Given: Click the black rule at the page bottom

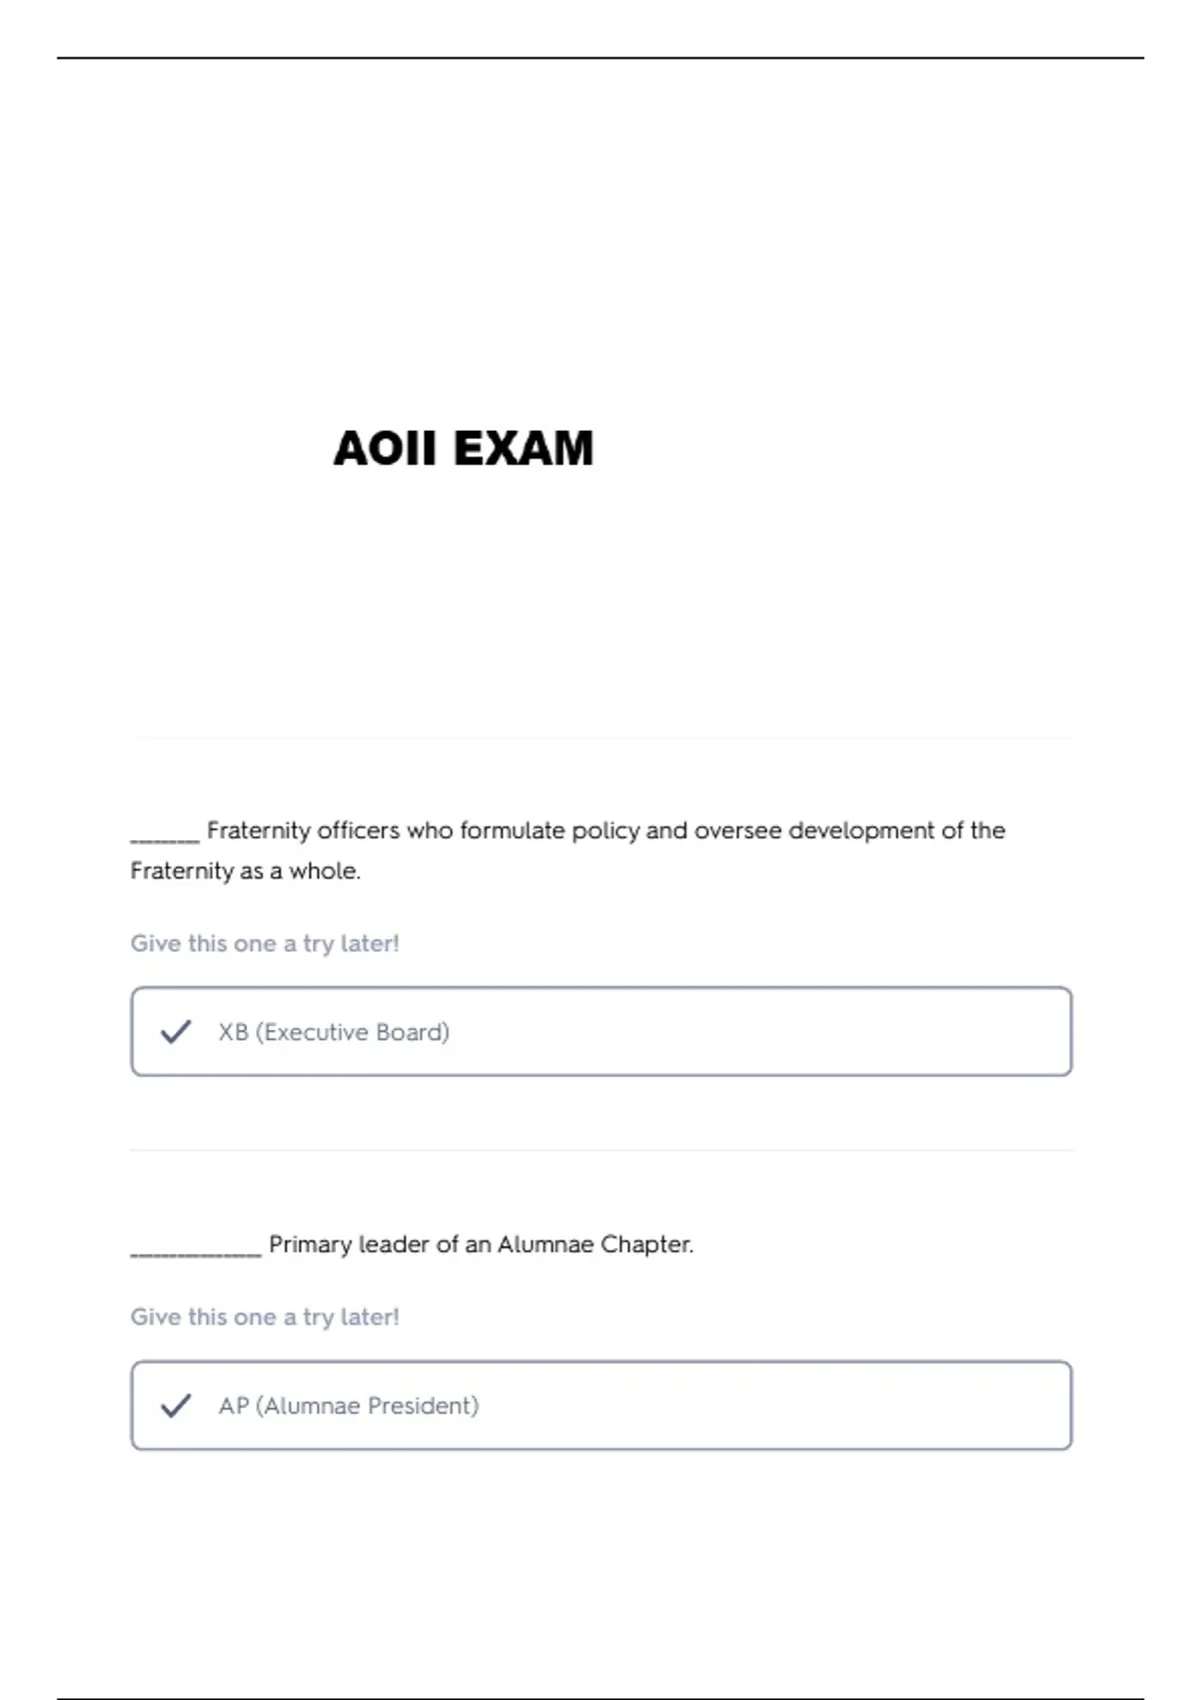Looking at the screenshot, I should coord(600,1697).
